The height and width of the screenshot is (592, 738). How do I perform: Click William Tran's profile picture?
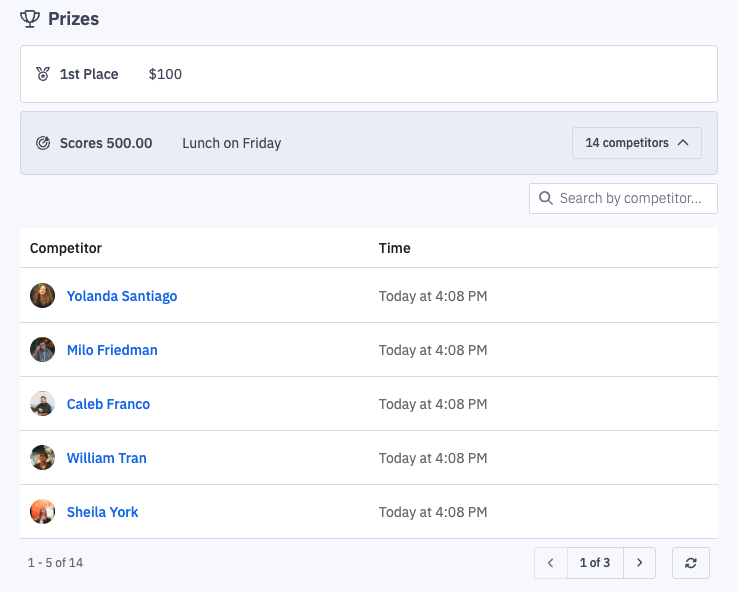42,458
